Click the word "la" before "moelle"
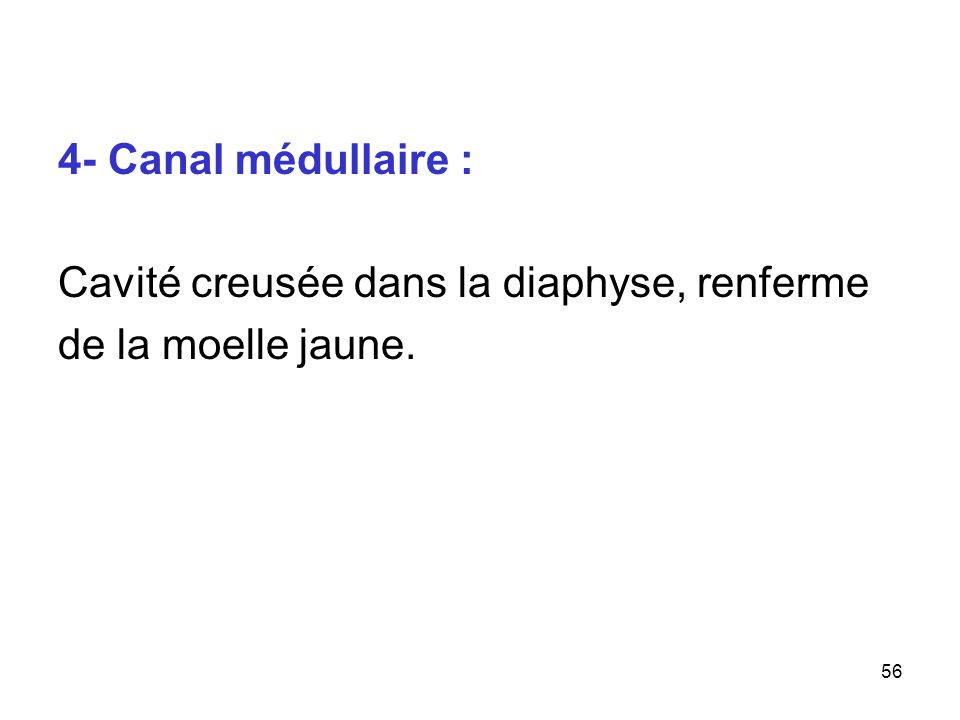960x720 pixels. [x=133, y=345]
